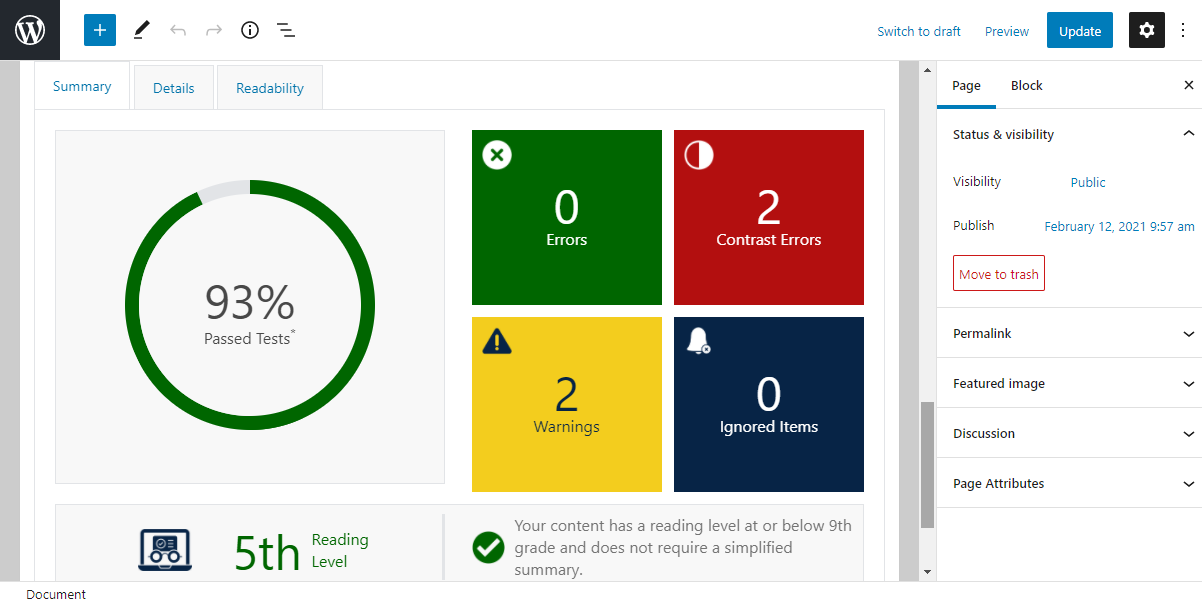Click Switch to draft

click(919, 31)
